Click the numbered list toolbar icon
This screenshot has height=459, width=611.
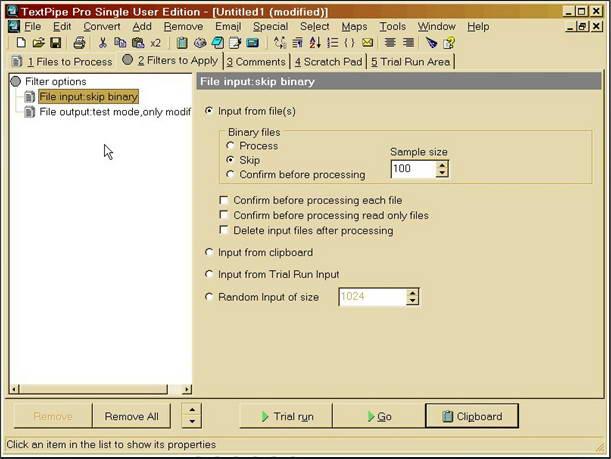[332, 42]
